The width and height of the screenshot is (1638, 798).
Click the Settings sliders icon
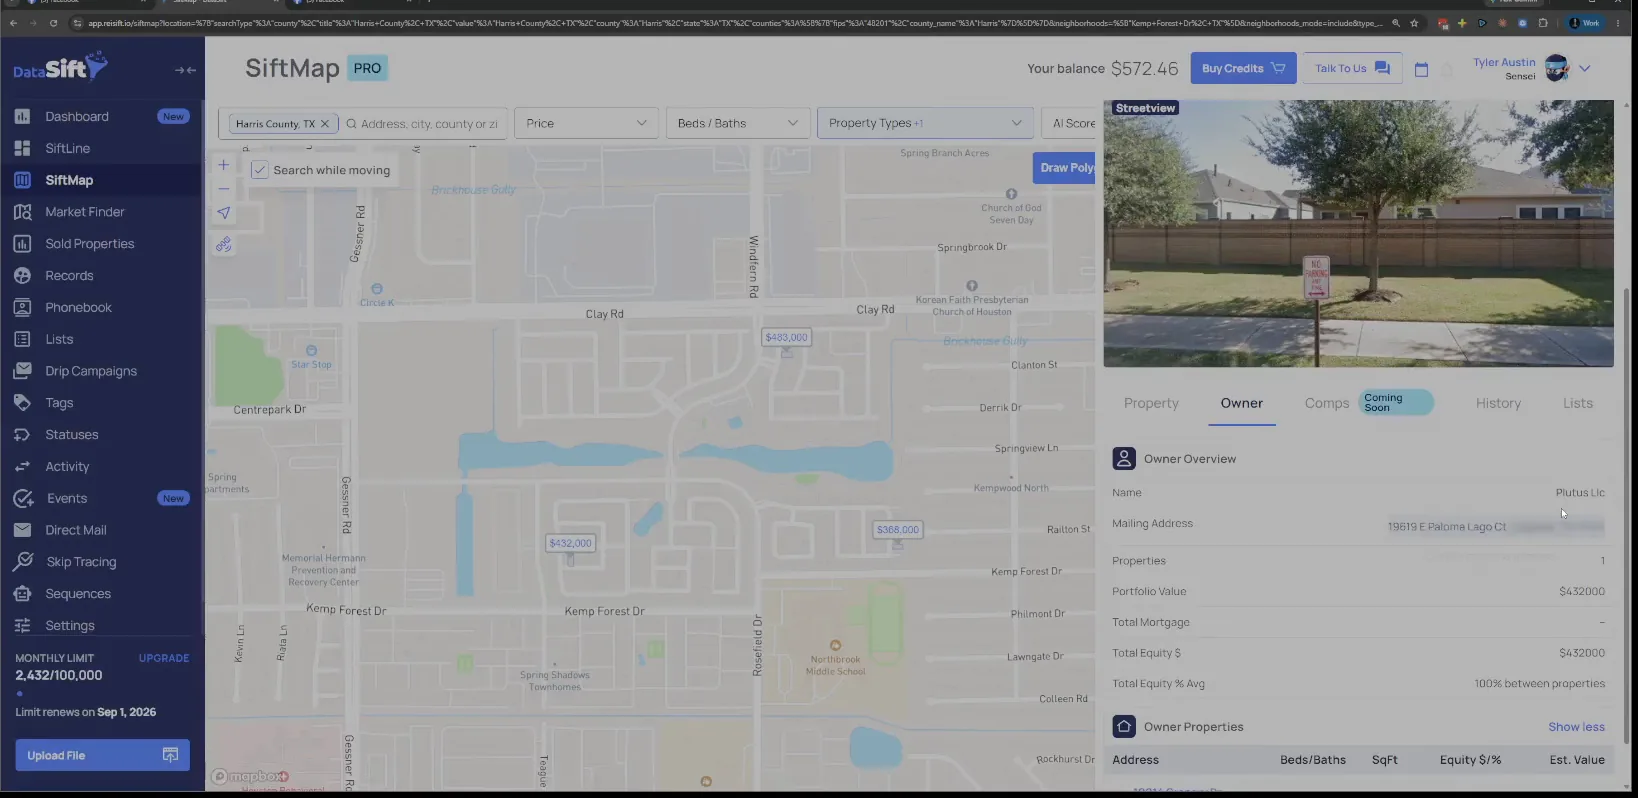(22, 626)
